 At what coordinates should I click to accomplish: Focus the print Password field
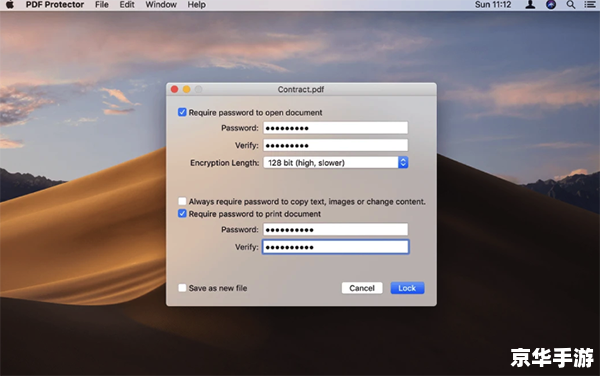[x=336, y=230]
